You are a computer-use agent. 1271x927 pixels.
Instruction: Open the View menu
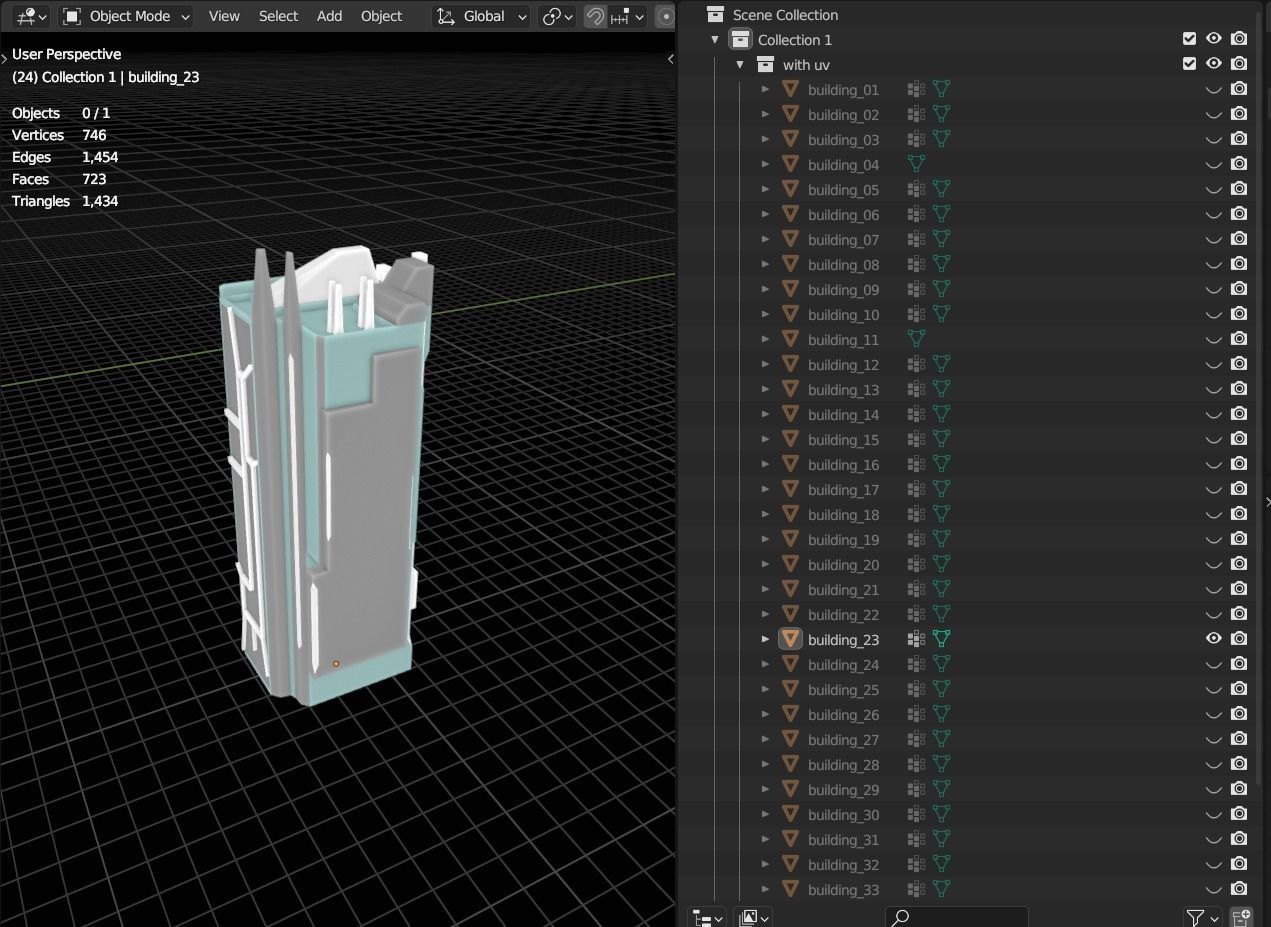click(224, 16)
